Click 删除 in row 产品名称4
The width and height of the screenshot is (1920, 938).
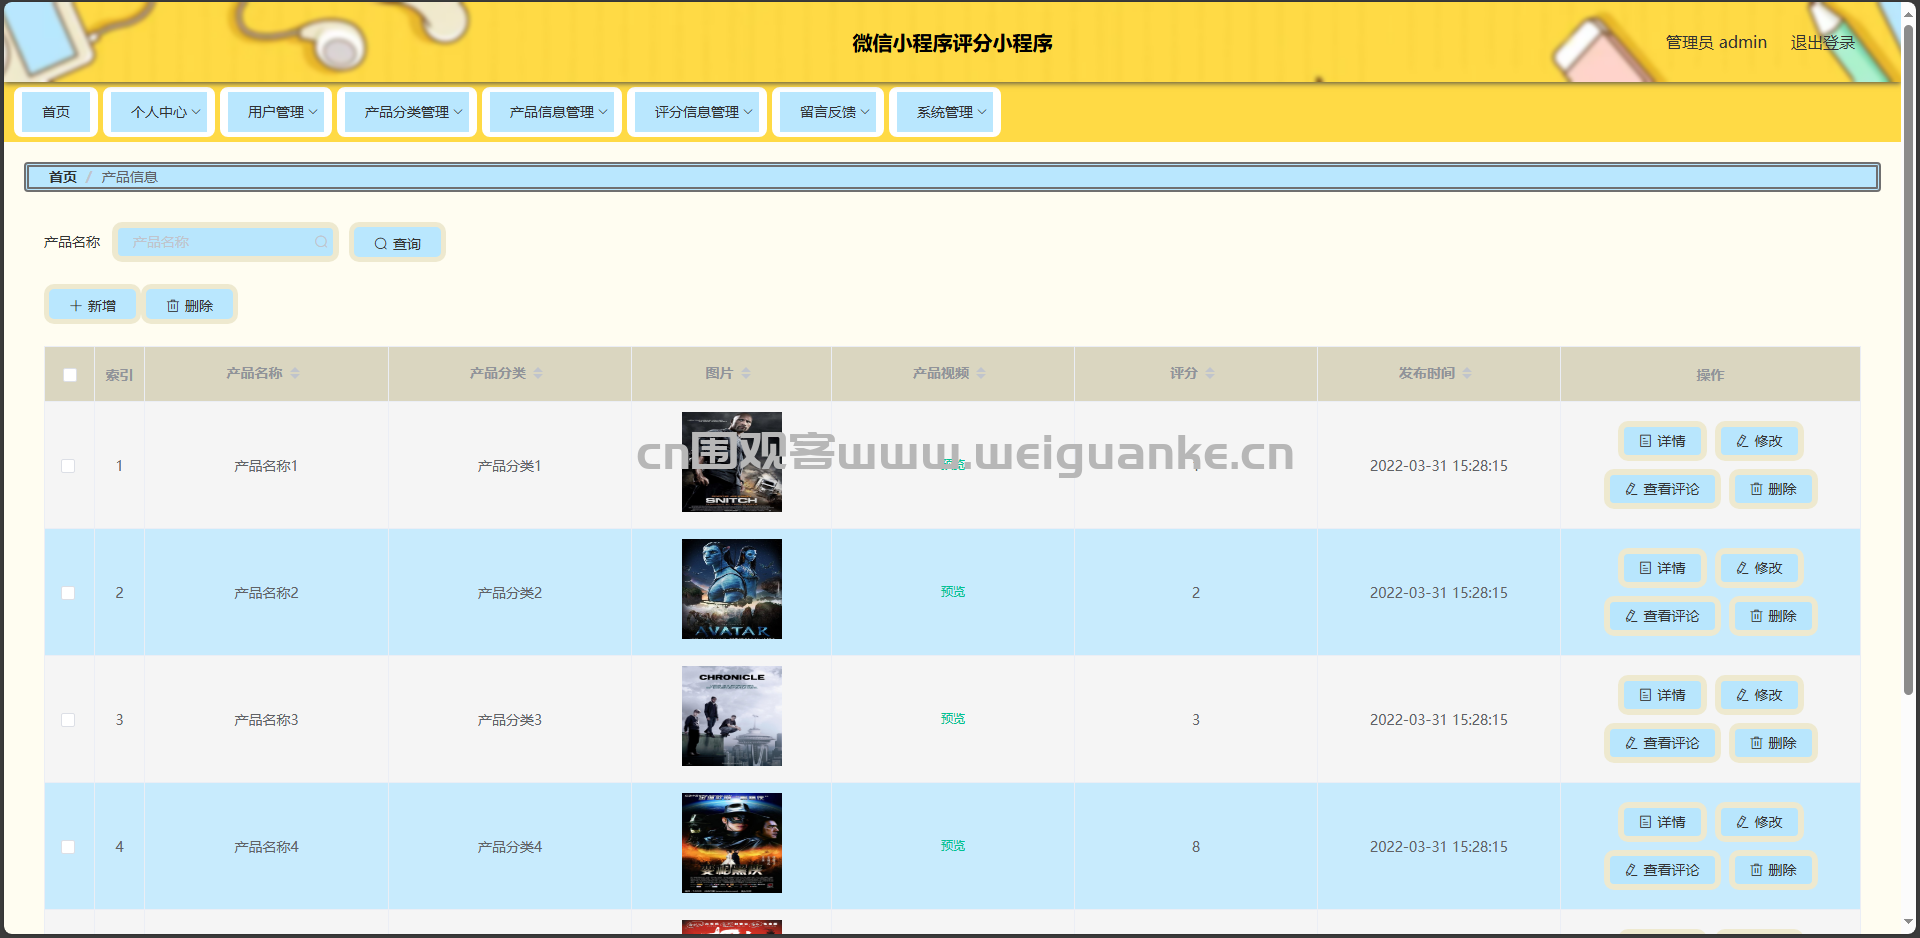1773,870
